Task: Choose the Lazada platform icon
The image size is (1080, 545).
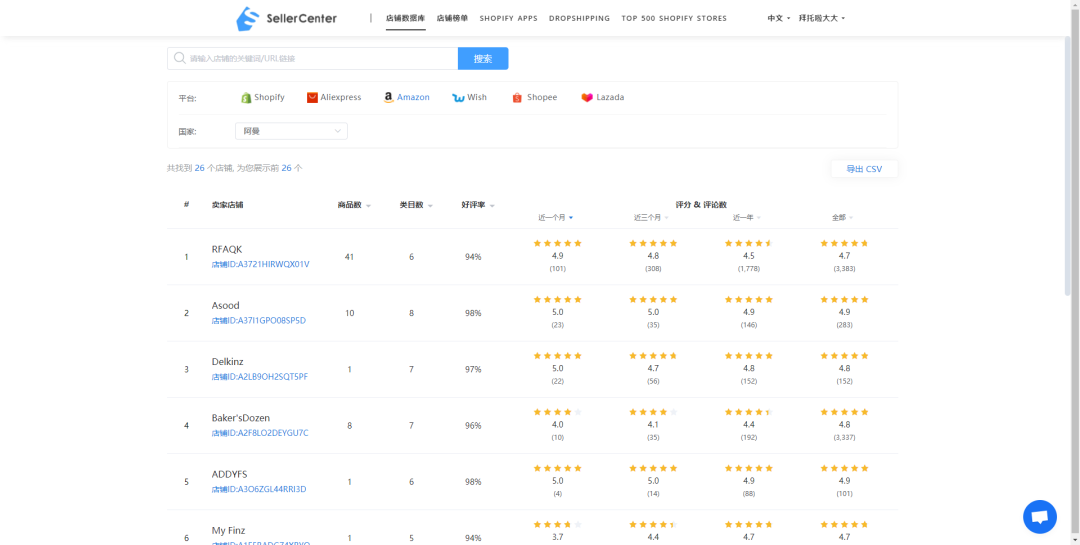Action: [587, 98]
